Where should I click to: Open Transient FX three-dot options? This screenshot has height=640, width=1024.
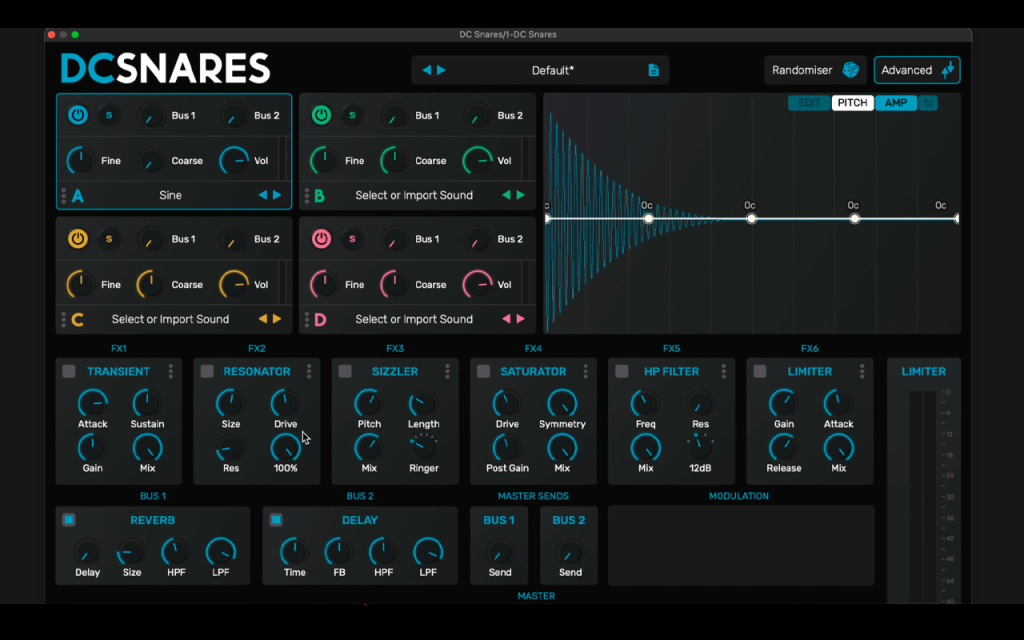coord(170,372)
